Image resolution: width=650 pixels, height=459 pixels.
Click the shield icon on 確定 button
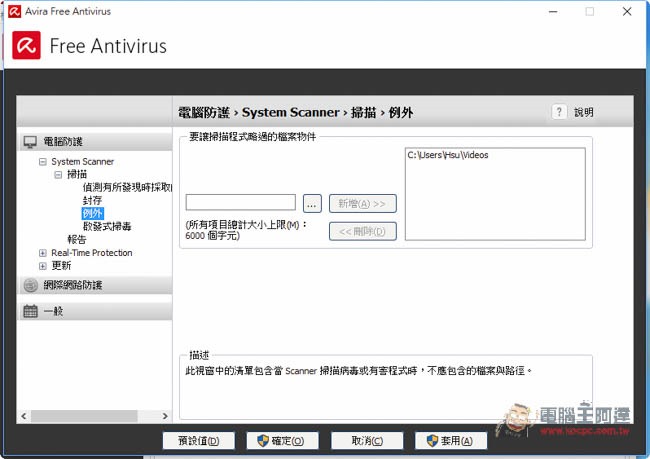pyautogui.click(x=263, y=441)
